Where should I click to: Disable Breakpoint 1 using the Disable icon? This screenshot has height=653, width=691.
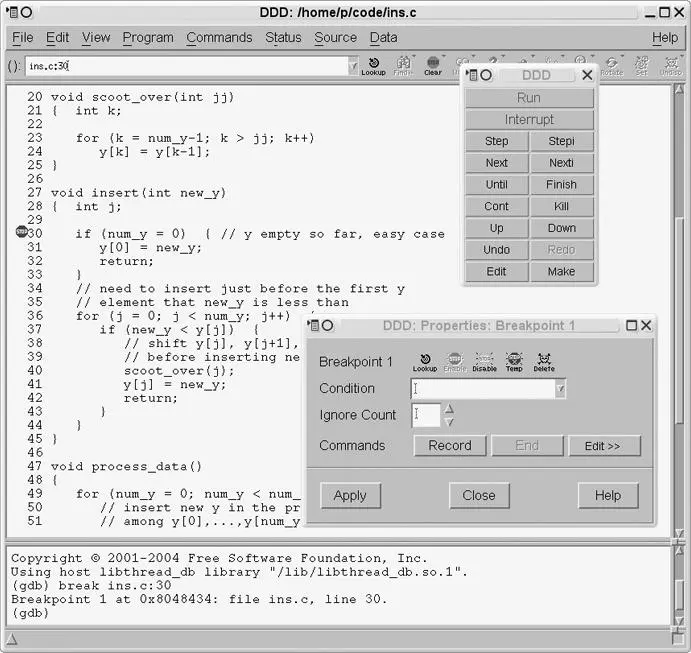coord(484,362)
